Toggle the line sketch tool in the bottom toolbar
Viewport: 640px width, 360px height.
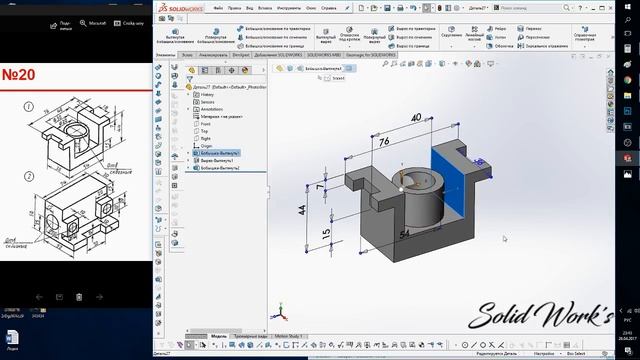[473, 345]
